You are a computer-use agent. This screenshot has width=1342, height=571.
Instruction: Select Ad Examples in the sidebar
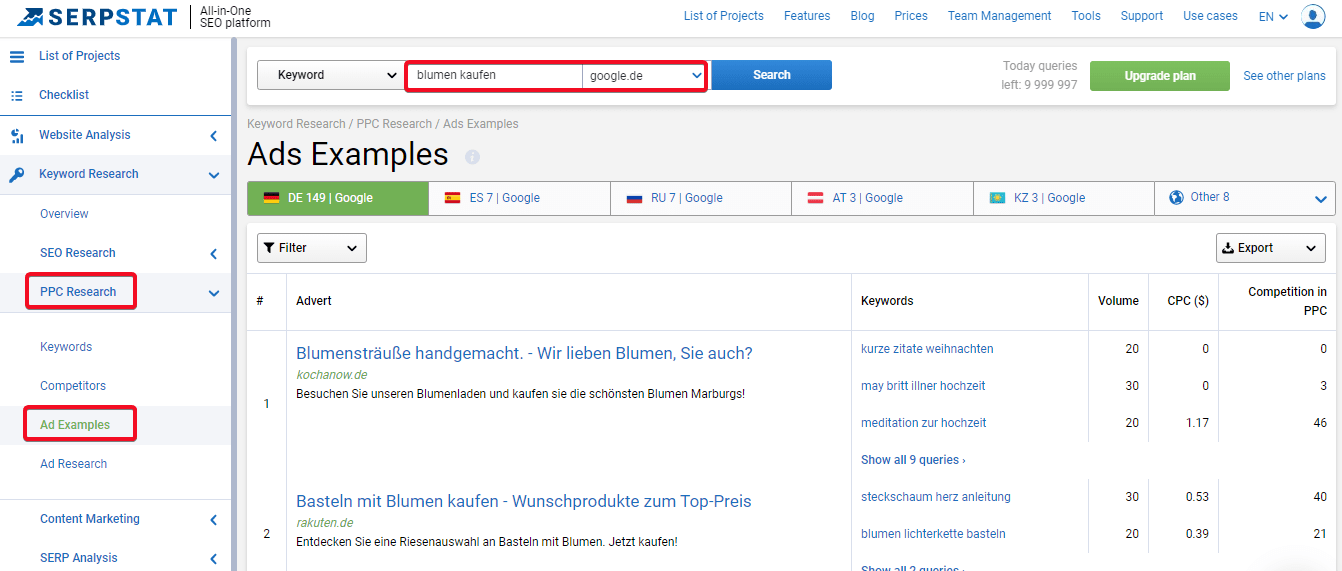(75, 425)
